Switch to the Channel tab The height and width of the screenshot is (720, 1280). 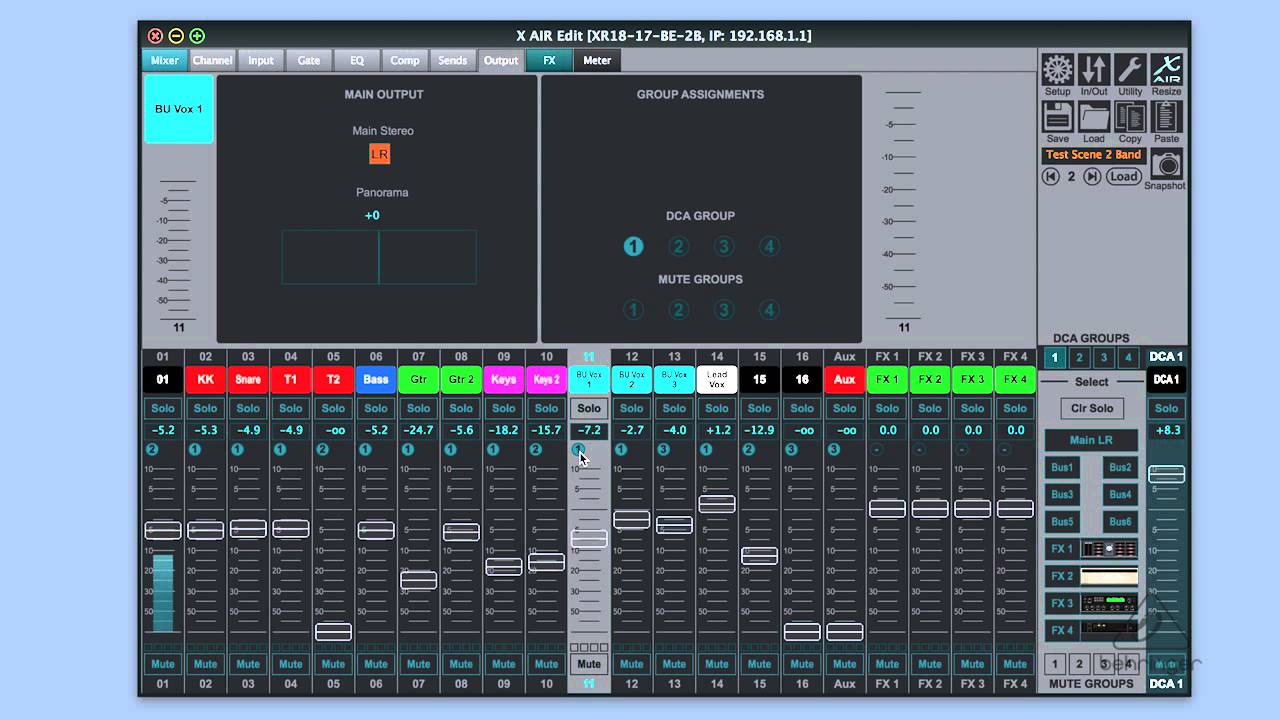[x=213, y=61]
